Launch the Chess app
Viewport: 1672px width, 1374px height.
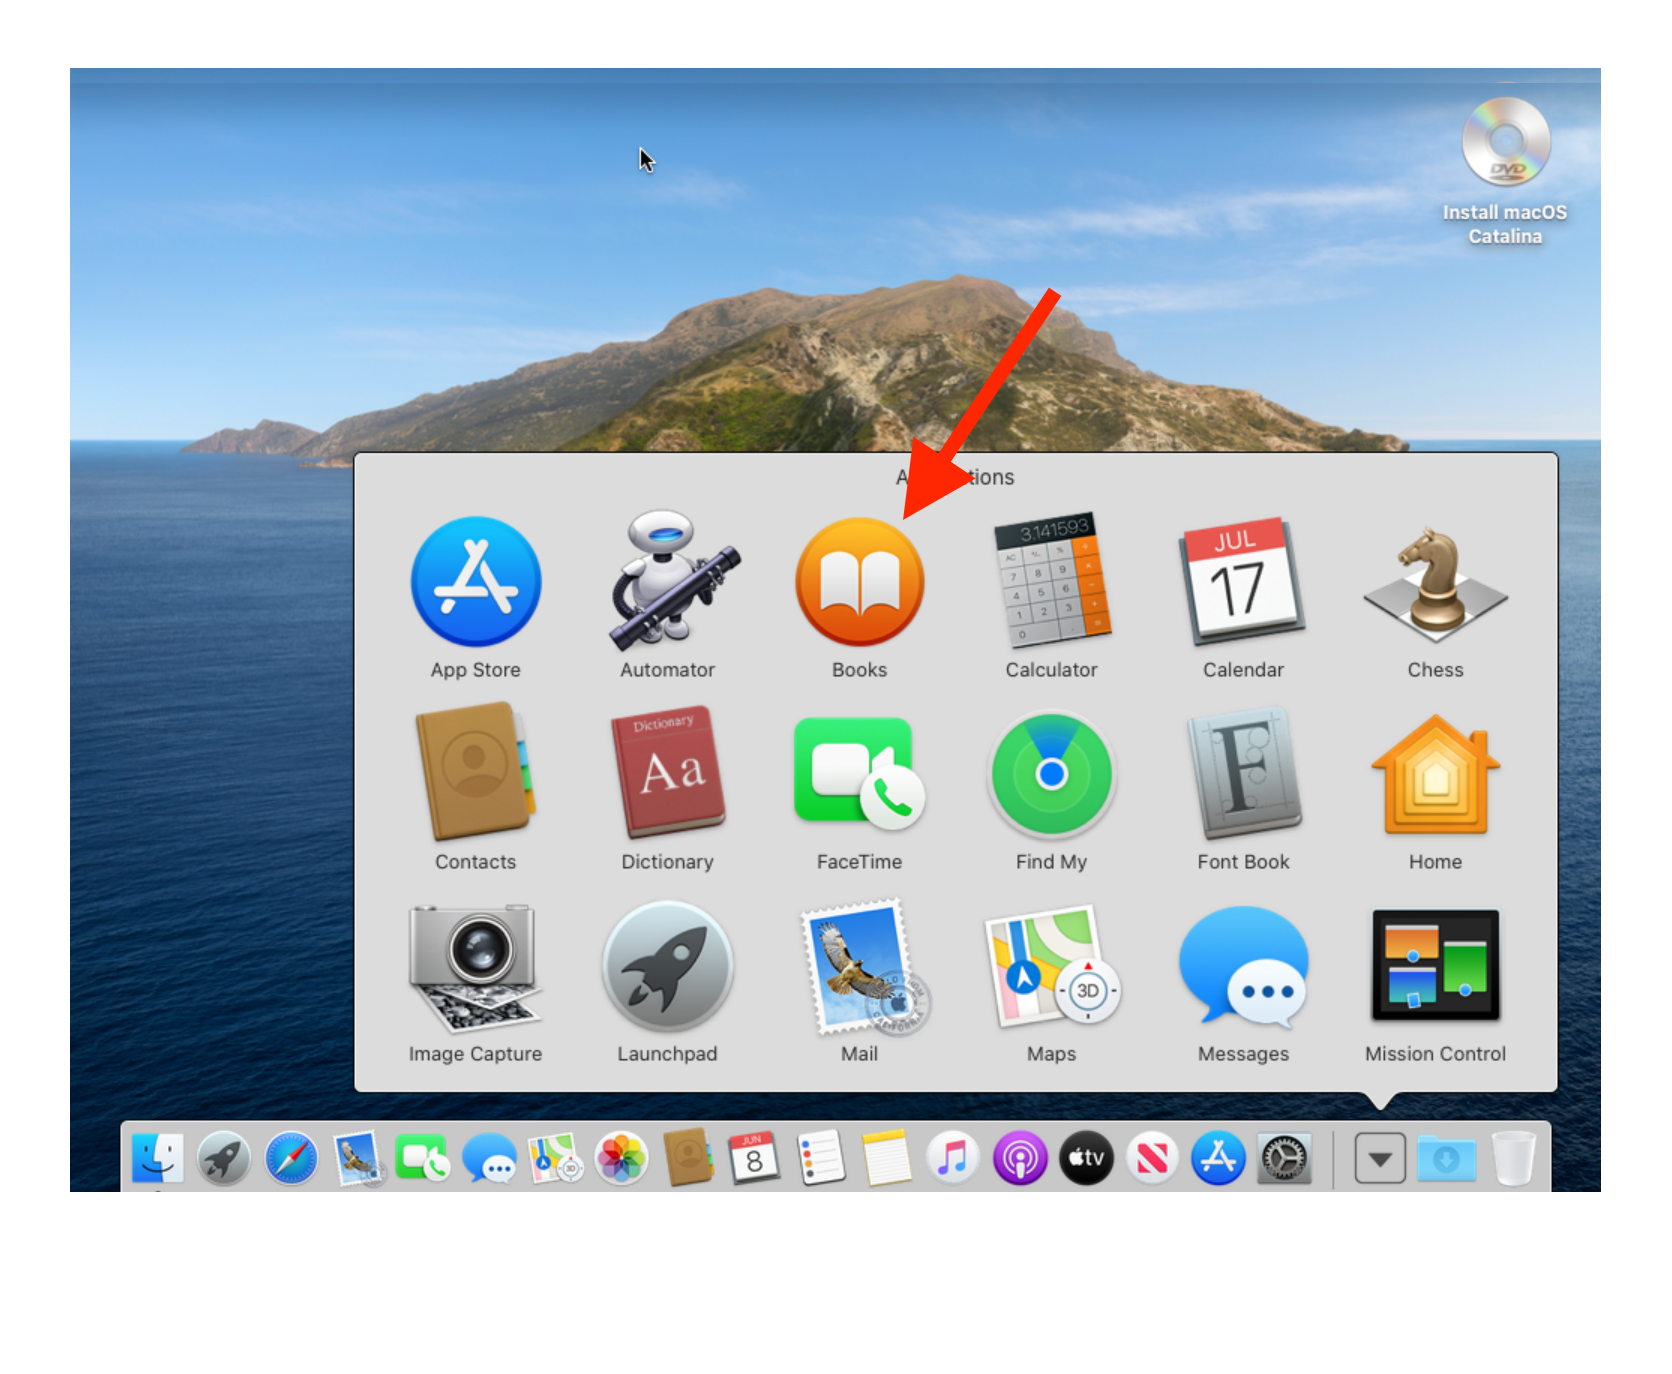[1436, 584]
